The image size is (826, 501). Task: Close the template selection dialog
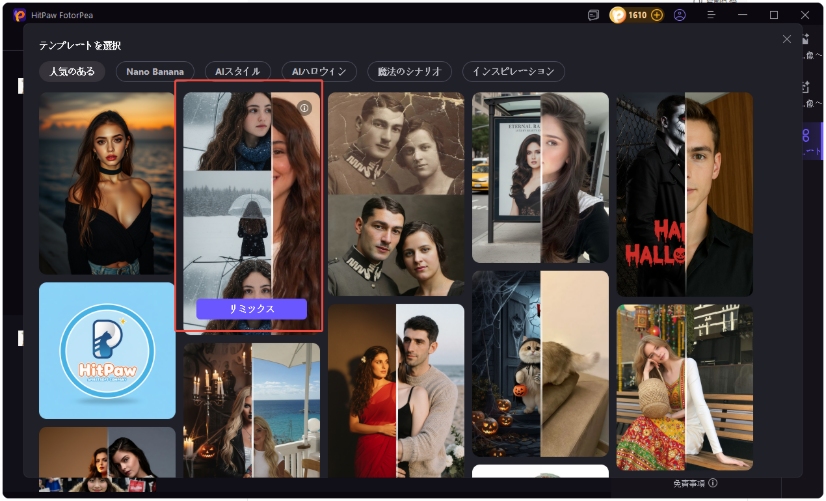tap(787, 39)
